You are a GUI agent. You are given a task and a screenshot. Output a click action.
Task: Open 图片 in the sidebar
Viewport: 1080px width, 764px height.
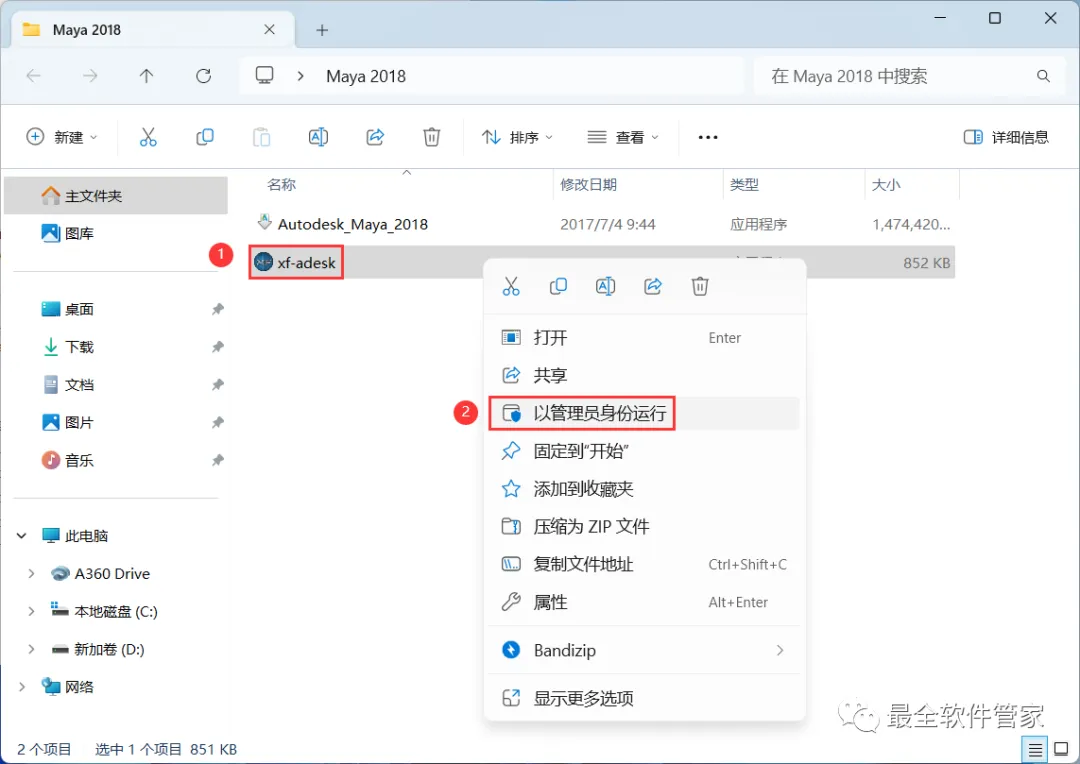click(116, 422)
